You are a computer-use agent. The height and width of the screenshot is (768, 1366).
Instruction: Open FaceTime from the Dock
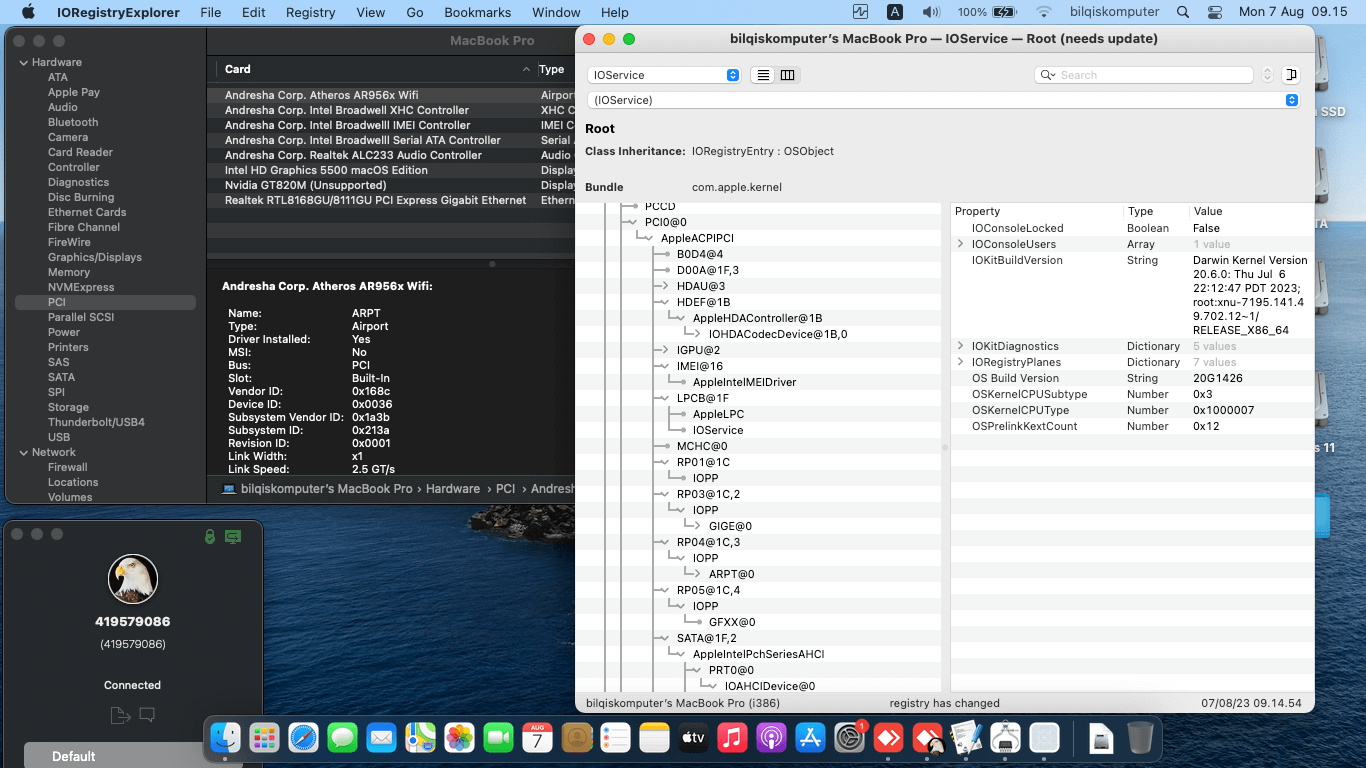click(x=498, y=739)
